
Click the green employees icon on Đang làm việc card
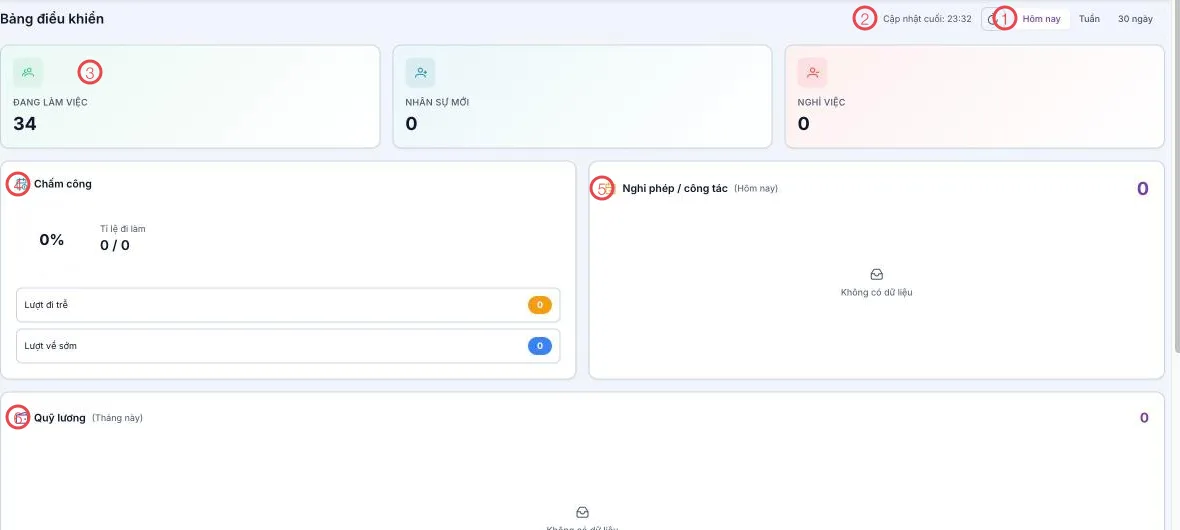tap(28, 72)
